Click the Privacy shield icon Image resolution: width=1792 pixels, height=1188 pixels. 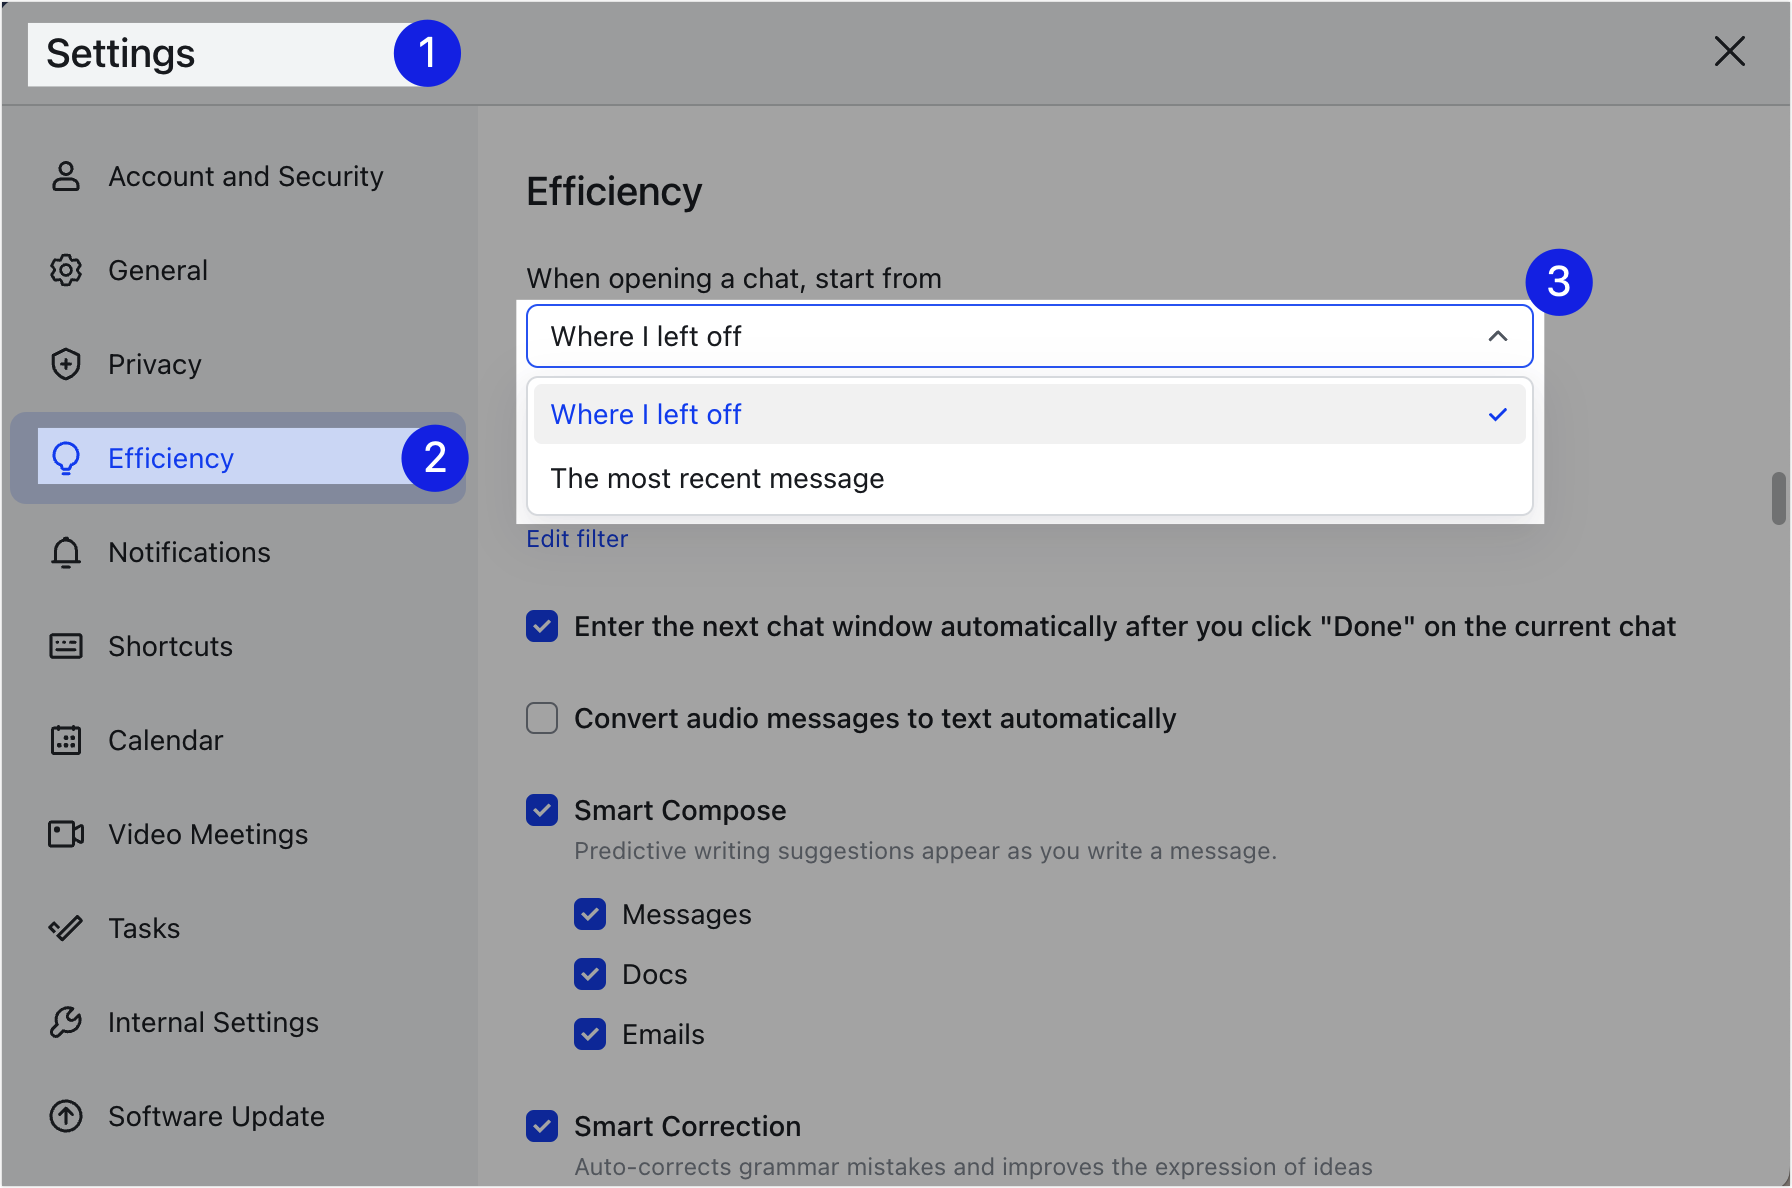click(x=65, y=364)
